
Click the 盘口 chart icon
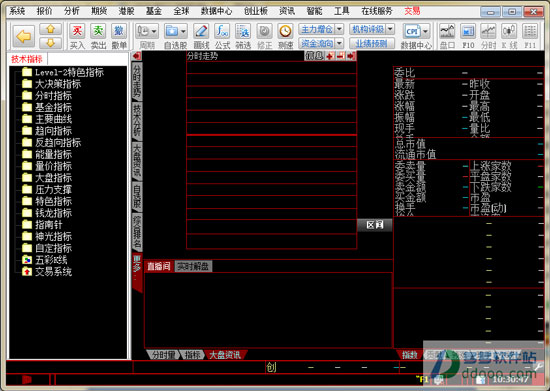[x=447, y=32]
